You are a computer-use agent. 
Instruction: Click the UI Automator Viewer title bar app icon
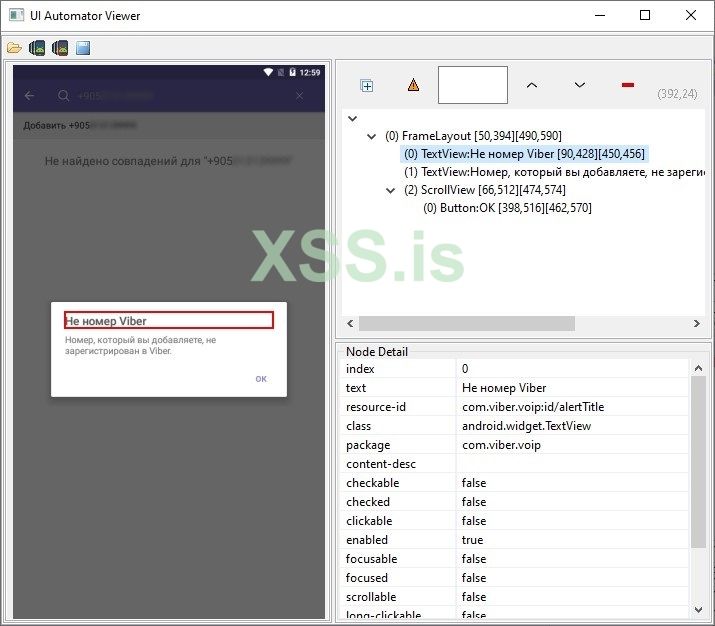click(x=16, y=15)
